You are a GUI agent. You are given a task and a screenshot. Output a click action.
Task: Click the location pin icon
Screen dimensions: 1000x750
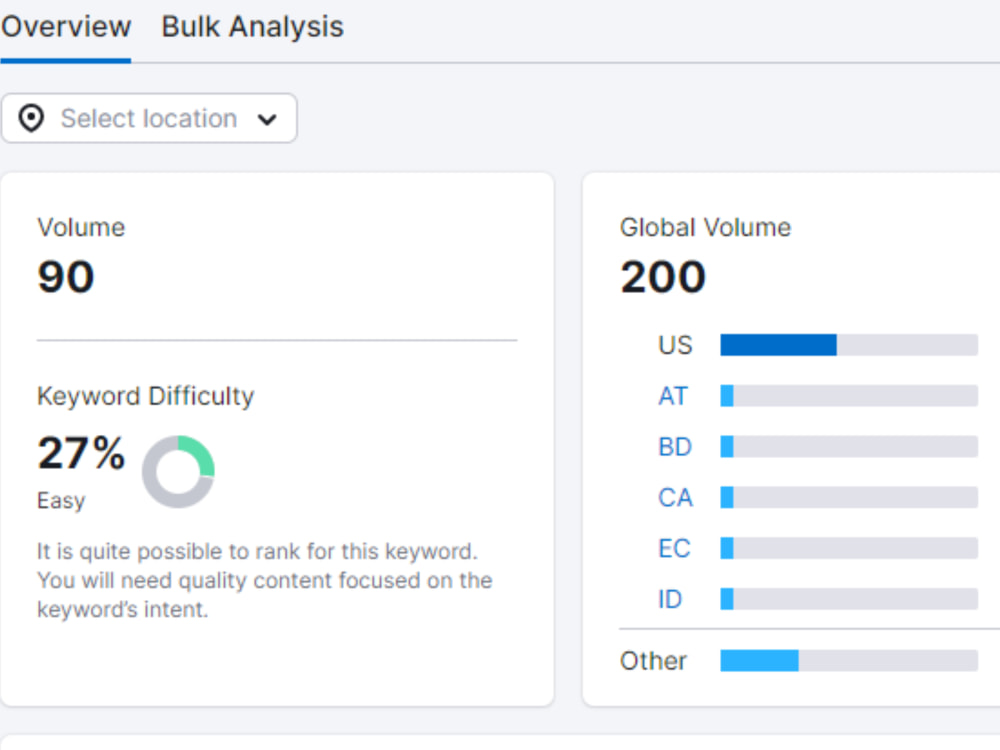pos(31,118)
